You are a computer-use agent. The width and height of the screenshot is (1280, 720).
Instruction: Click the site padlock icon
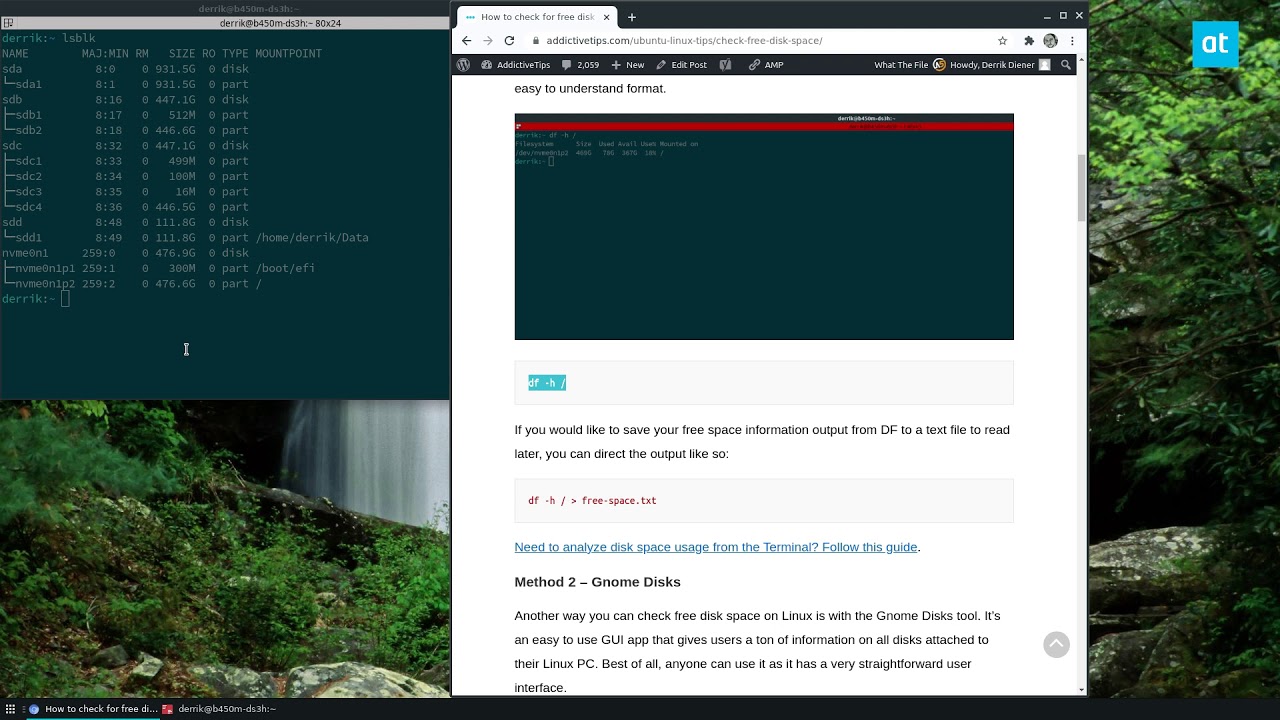pos(536,41)
